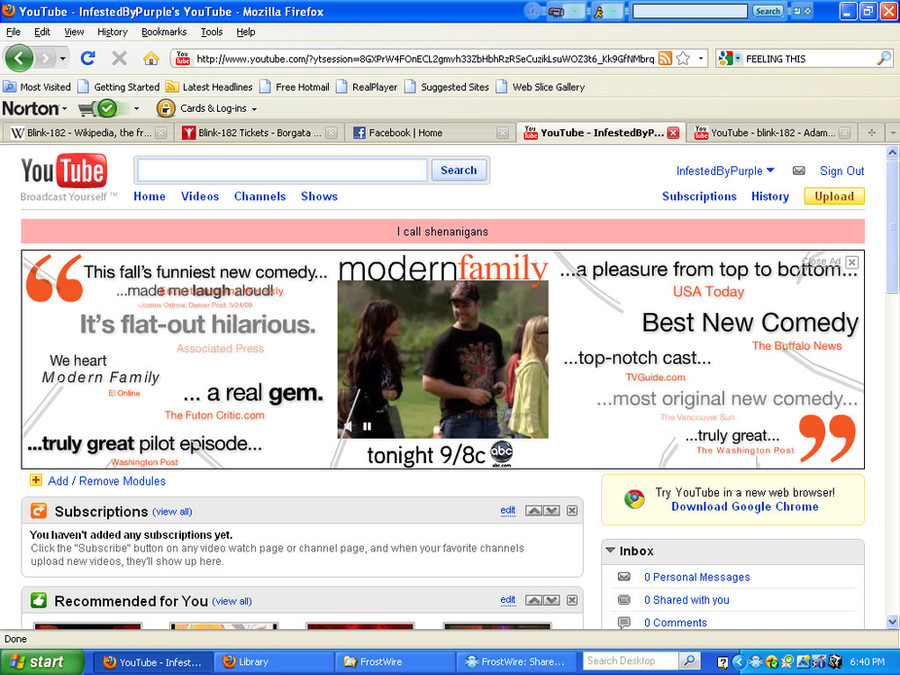The height and width of the screenshot is (675, 900).
Task: Open the Google search engine selector
Action: coord(730,58)
